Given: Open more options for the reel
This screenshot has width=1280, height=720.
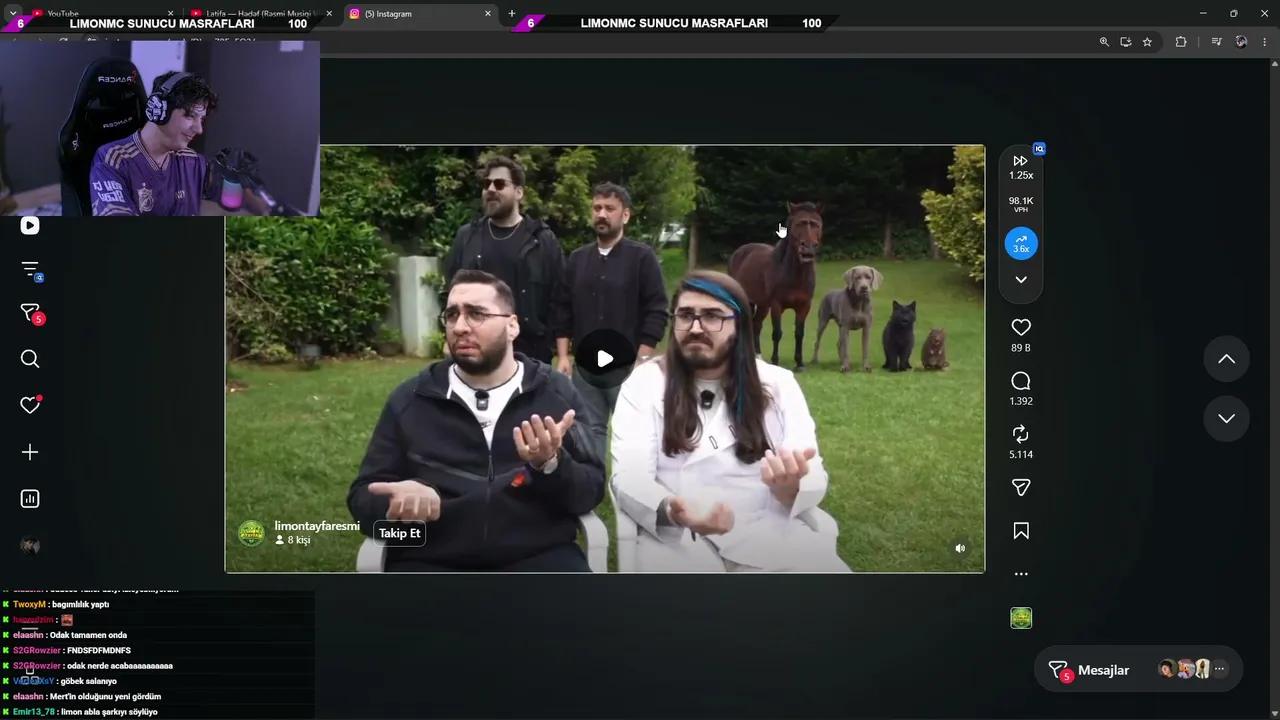Looking at the screenshot, I should click(x=1021, y=574).
